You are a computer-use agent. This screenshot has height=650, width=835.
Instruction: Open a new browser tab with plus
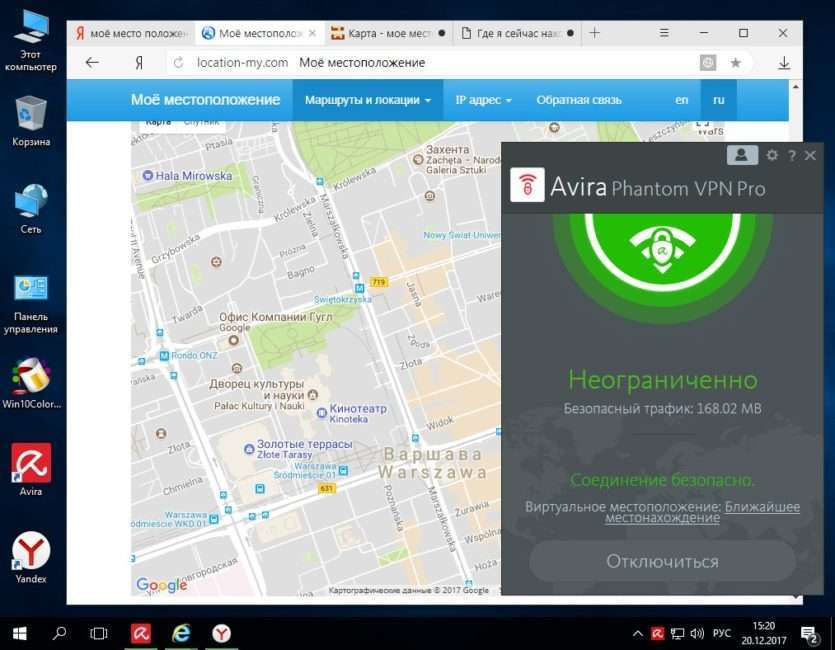595,33
